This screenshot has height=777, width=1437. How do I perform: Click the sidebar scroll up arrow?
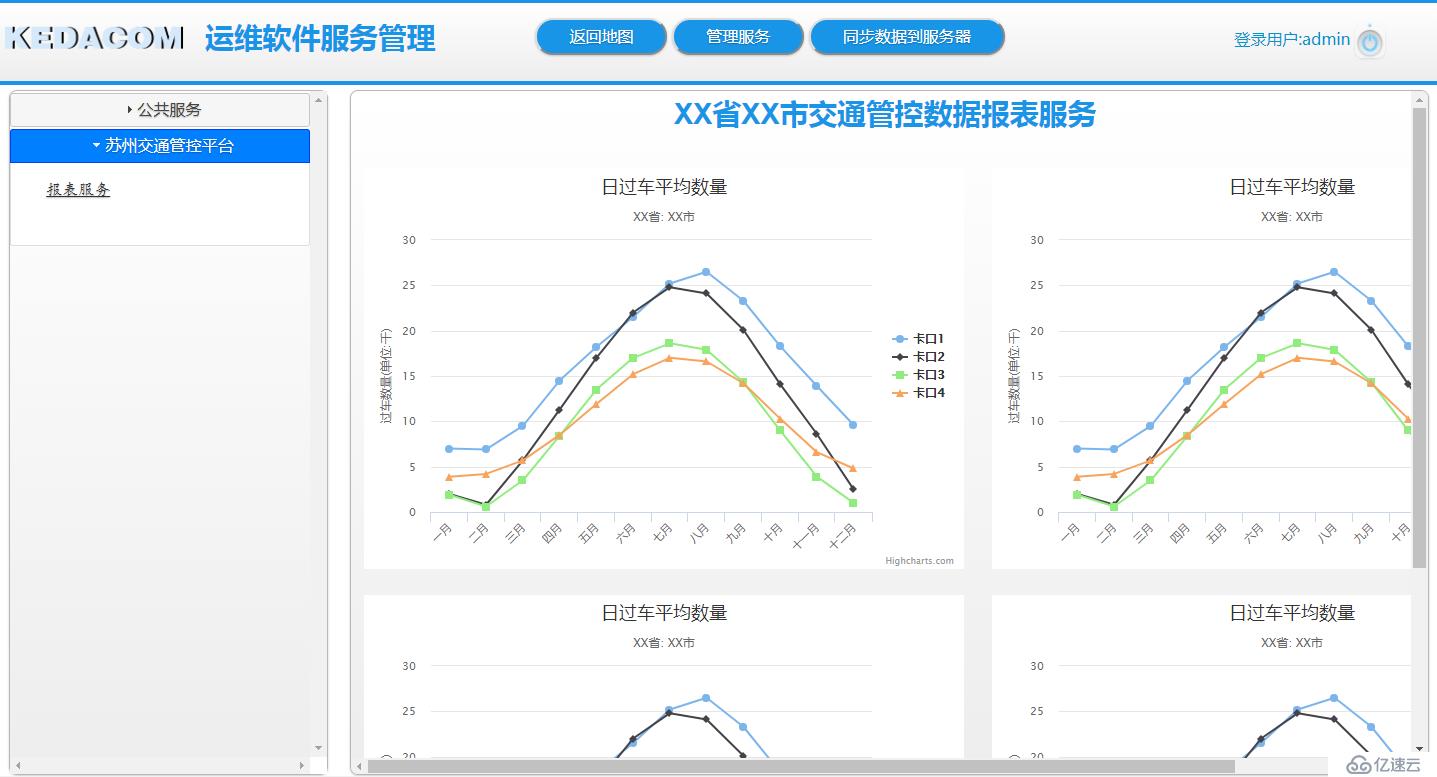[319, 100]
